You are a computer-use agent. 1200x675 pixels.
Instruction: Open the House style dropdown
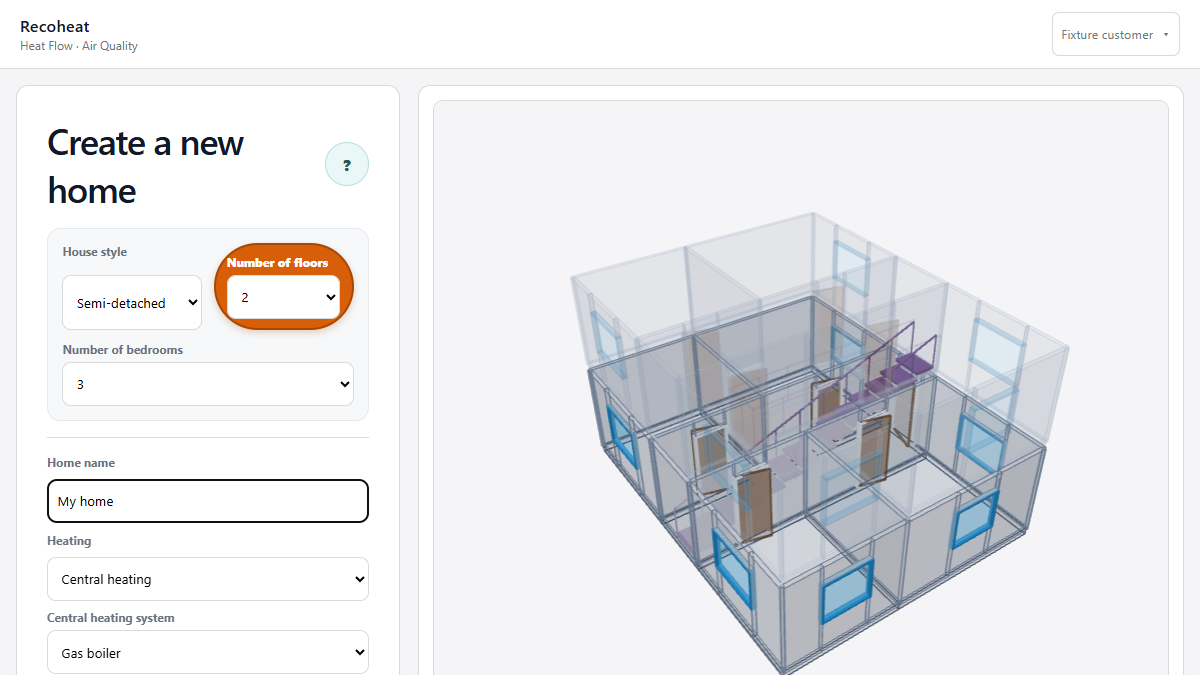(132, 302)
